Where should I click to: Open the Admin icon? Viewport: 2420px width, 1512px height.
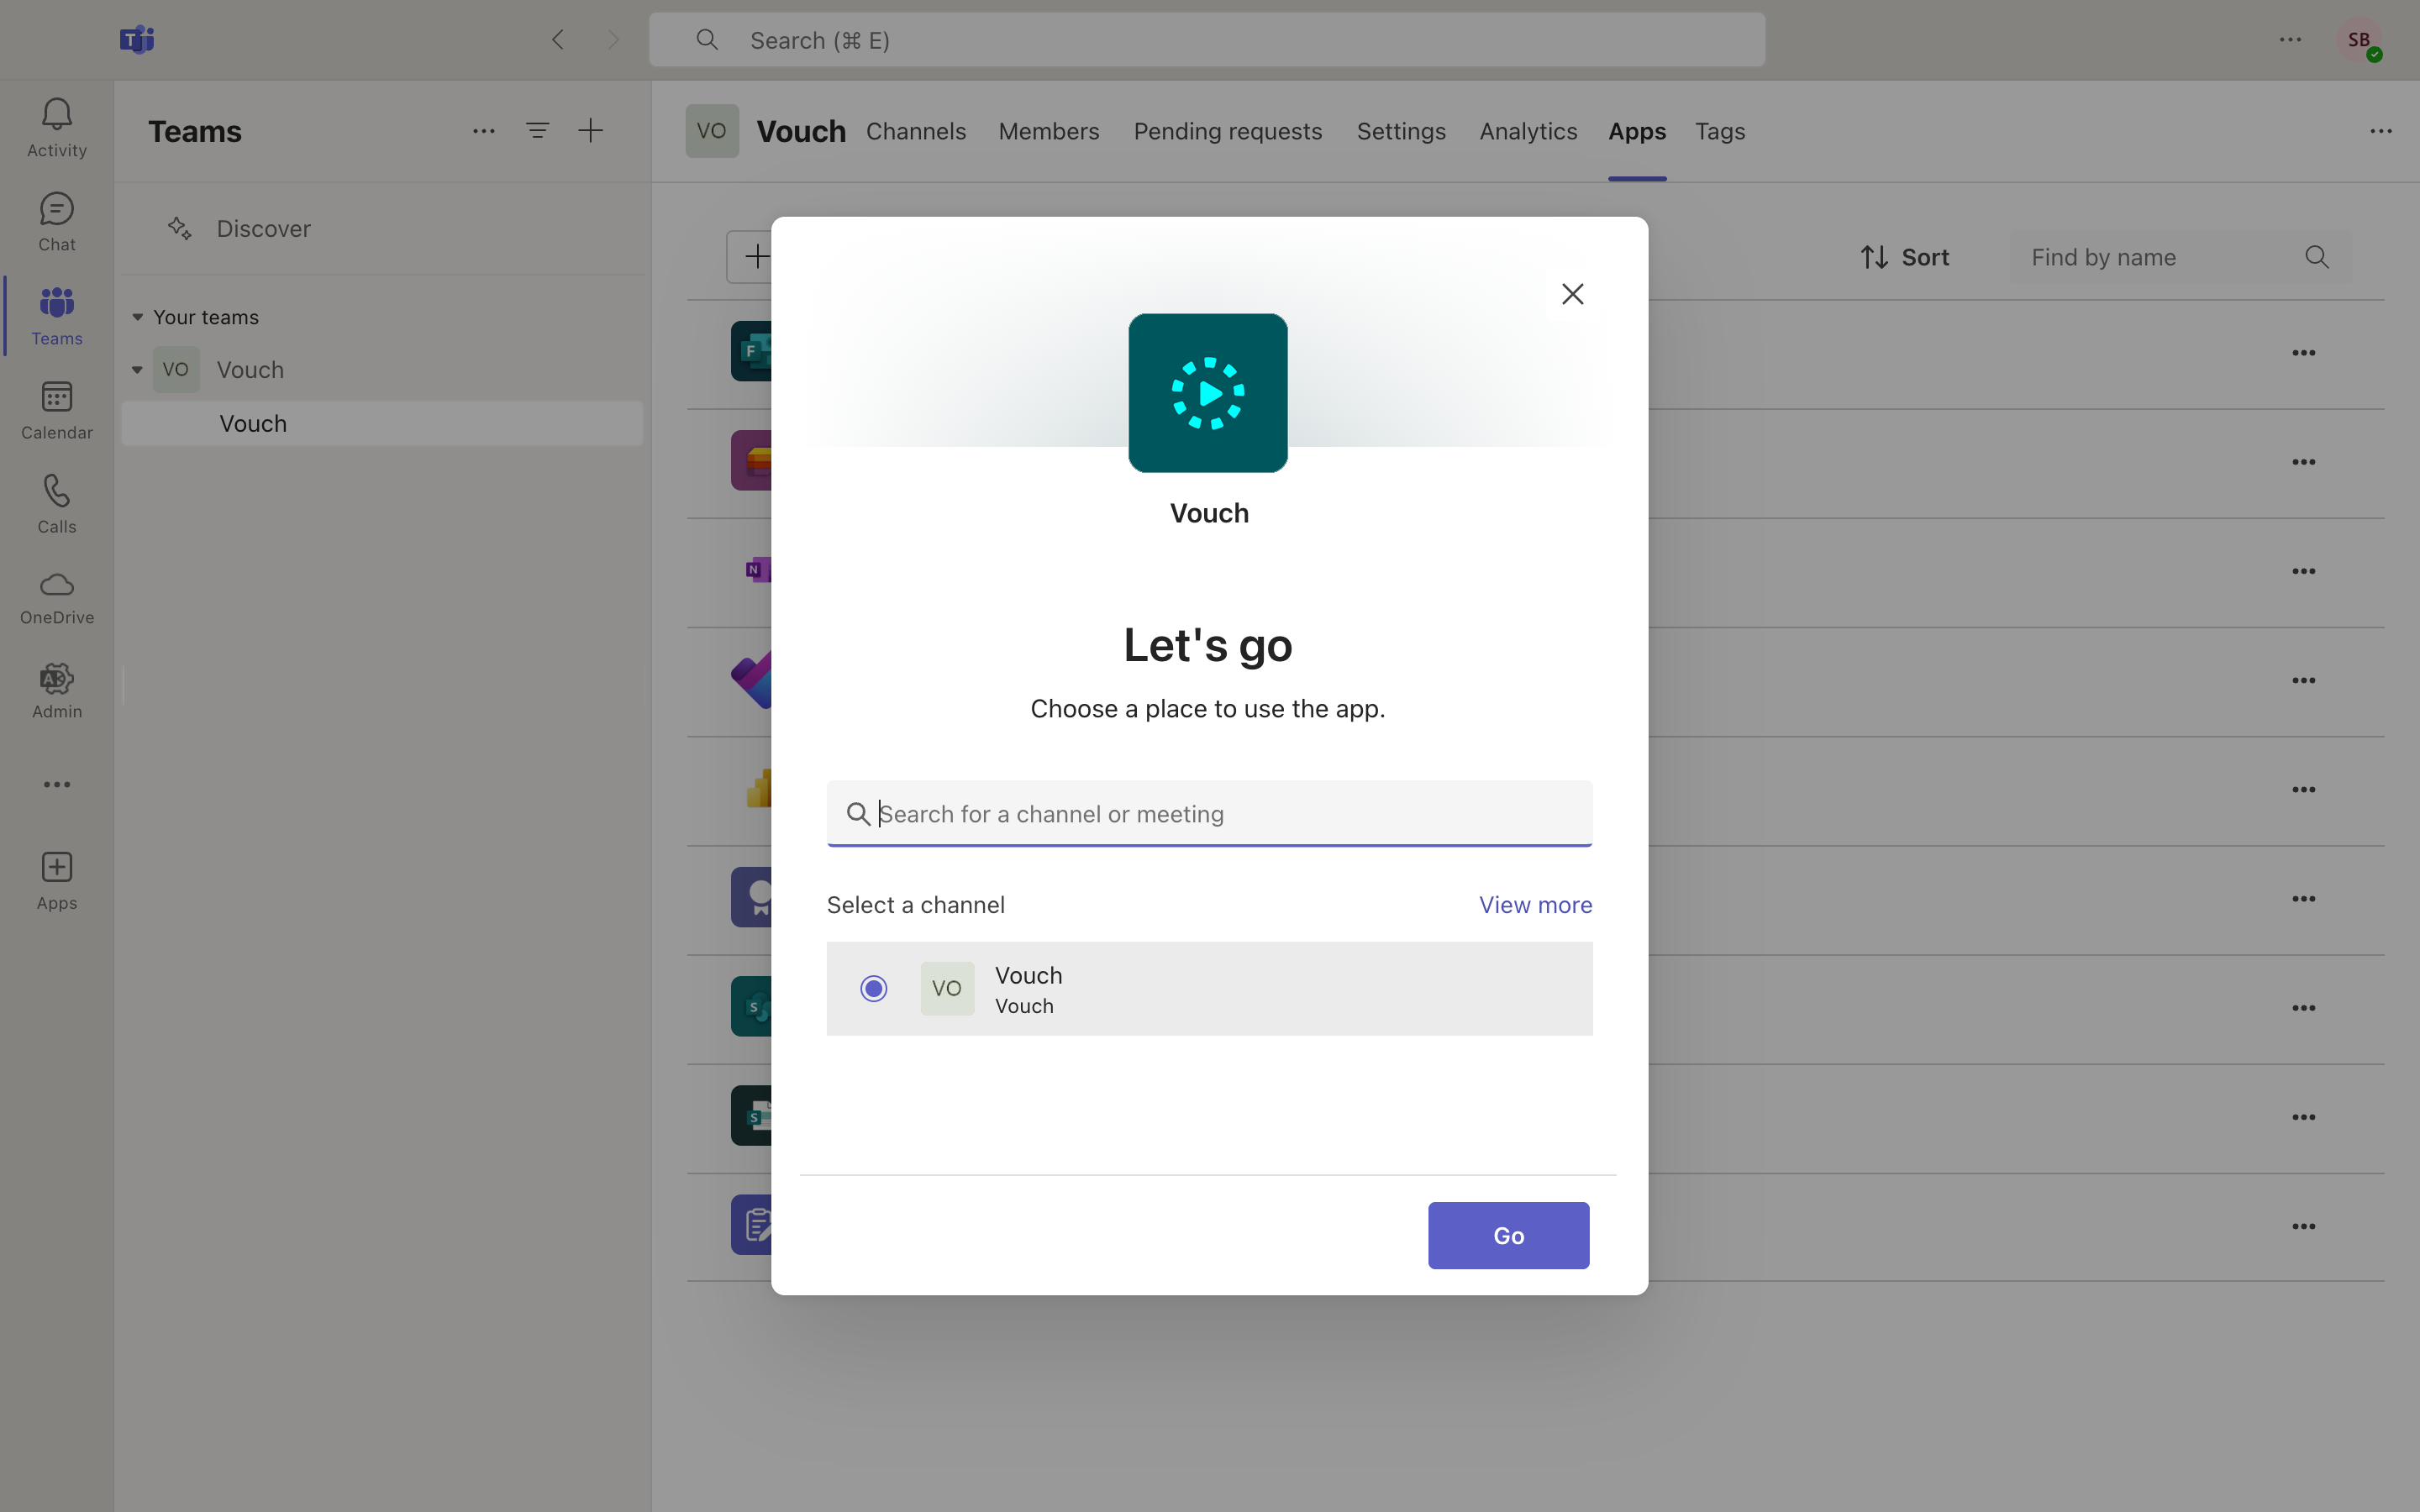57,690
